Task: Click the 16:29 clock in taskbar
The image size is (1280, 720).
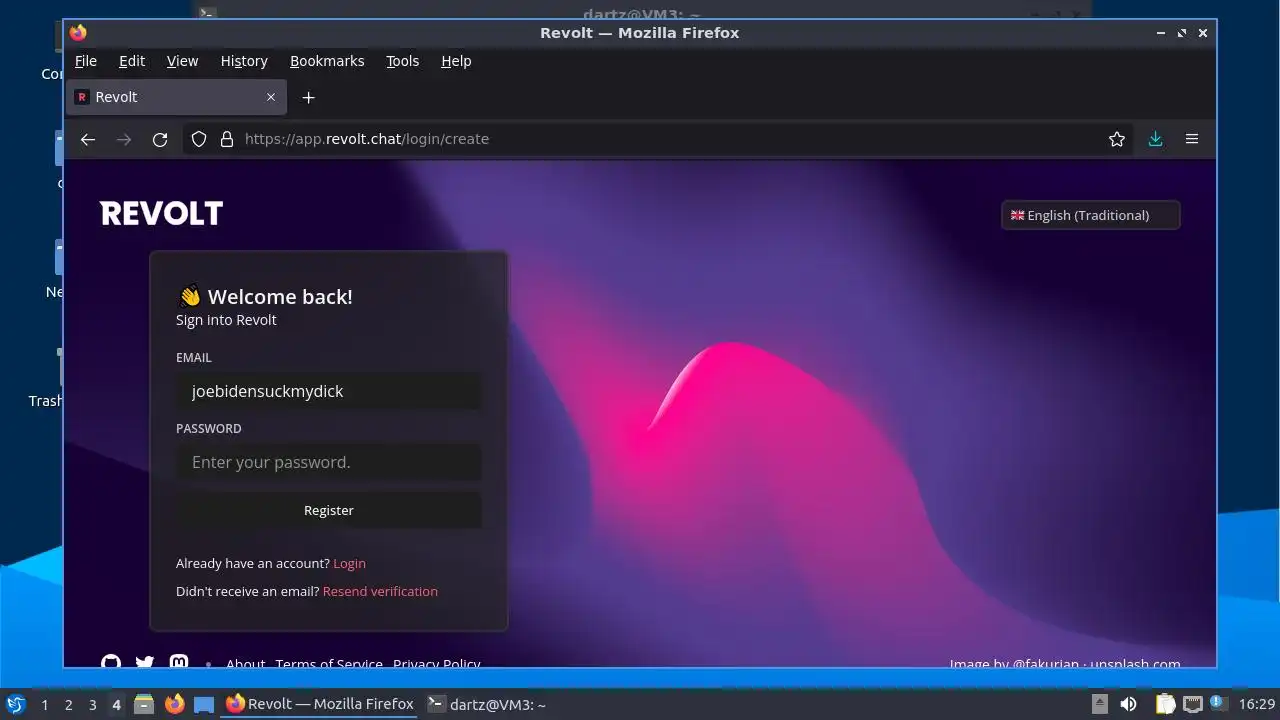Action: [1256, 704]
